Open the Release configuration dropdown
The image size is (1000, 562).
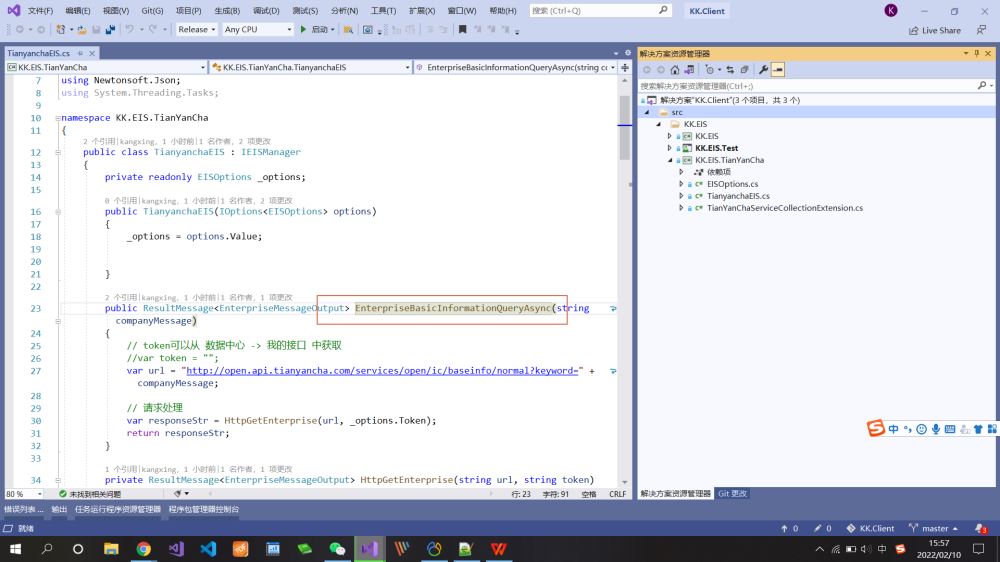(196, 29)
